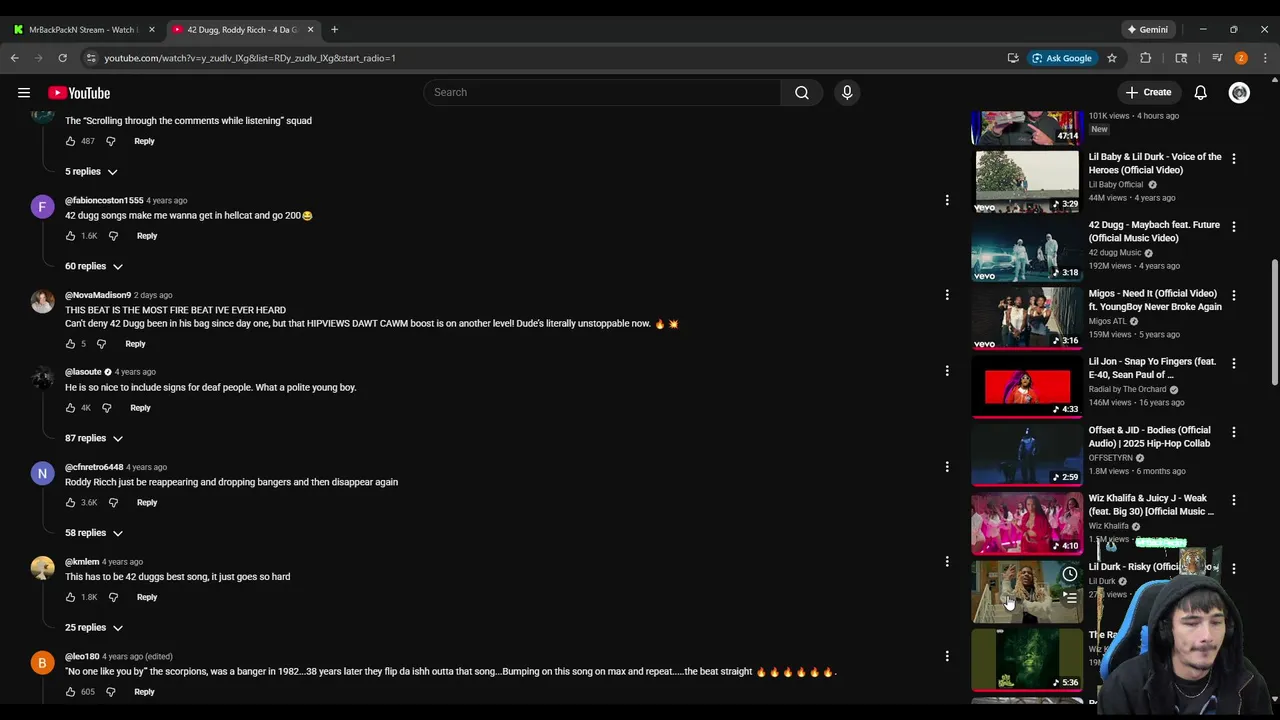
Task: Reply to the @NovaMadison9 comment
Action: coord(135,344)
